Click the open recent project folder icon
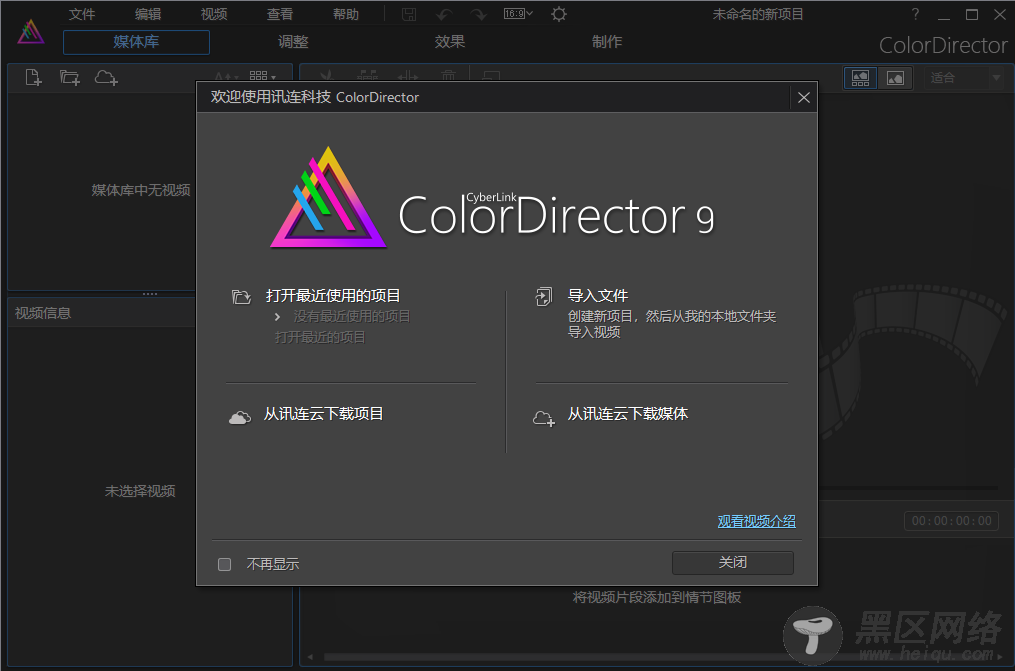Screen dimensions: 1015x671 tap(241, 297)
